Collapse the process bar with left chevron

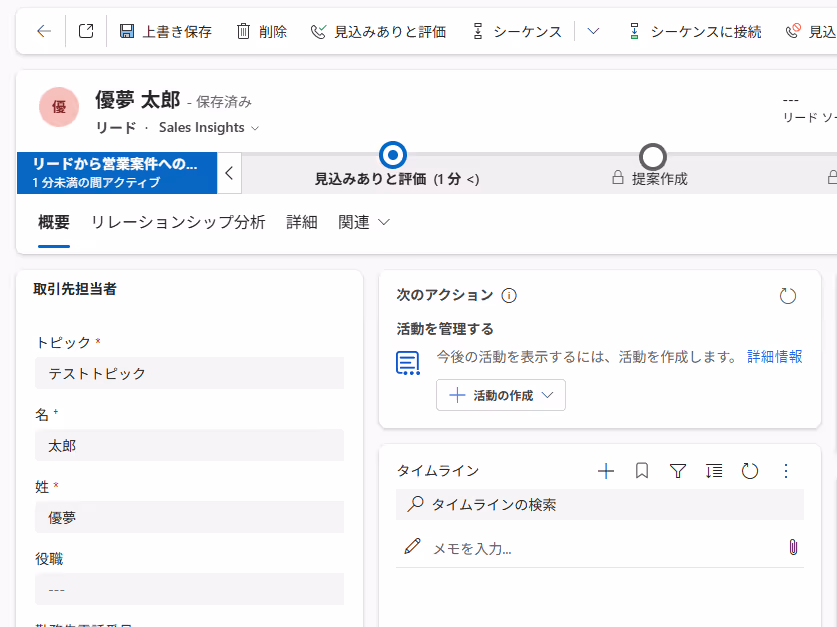click(x=229, y=173)
